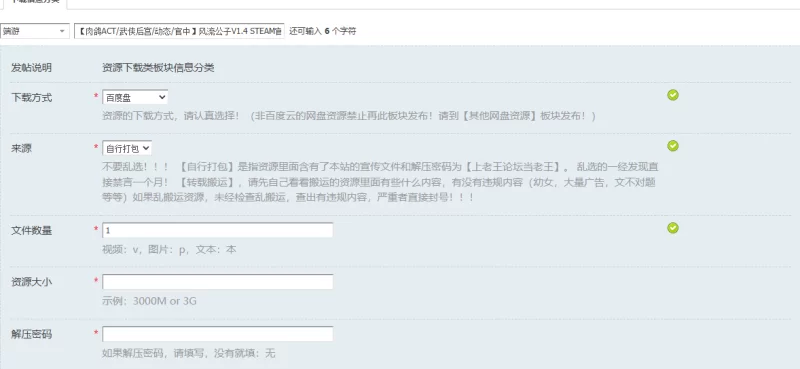This screenshot has height=369, width=800.
Task: Click green checkmark beside 下载方式 row
Action: click(x=673, y=95)
